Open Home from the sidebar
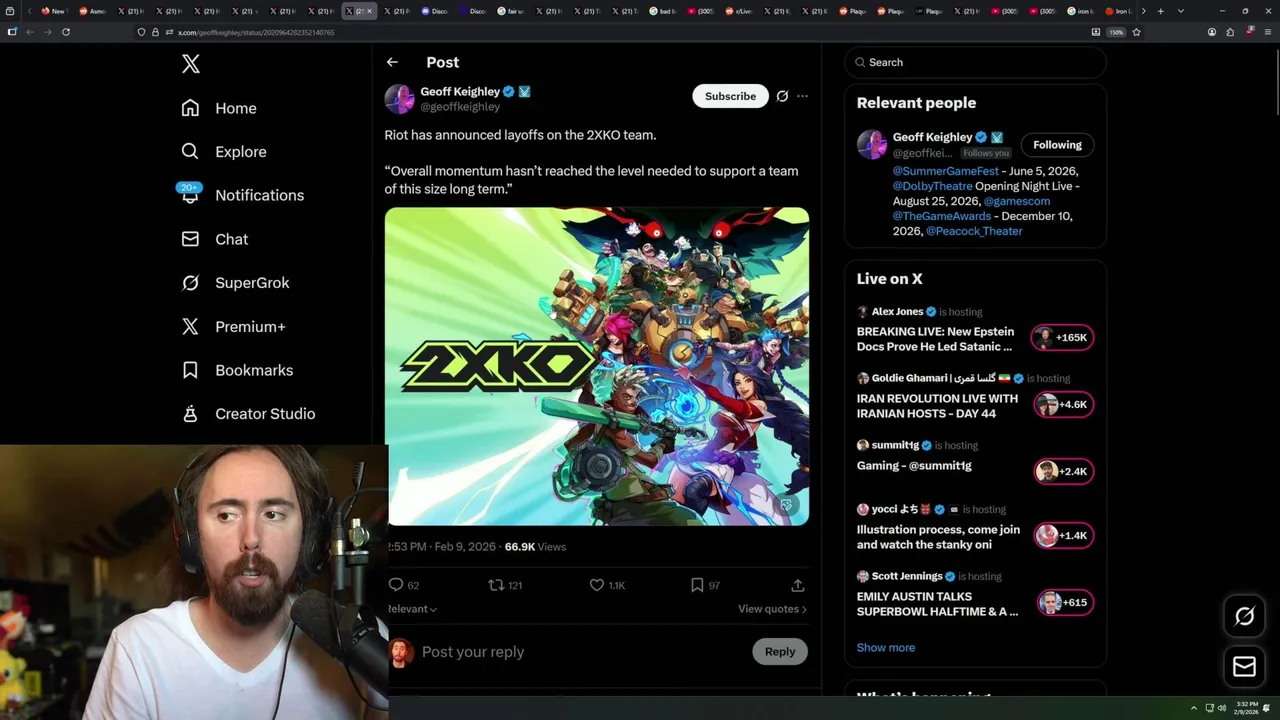This screenshot has height=720, width=1280. 219,108
